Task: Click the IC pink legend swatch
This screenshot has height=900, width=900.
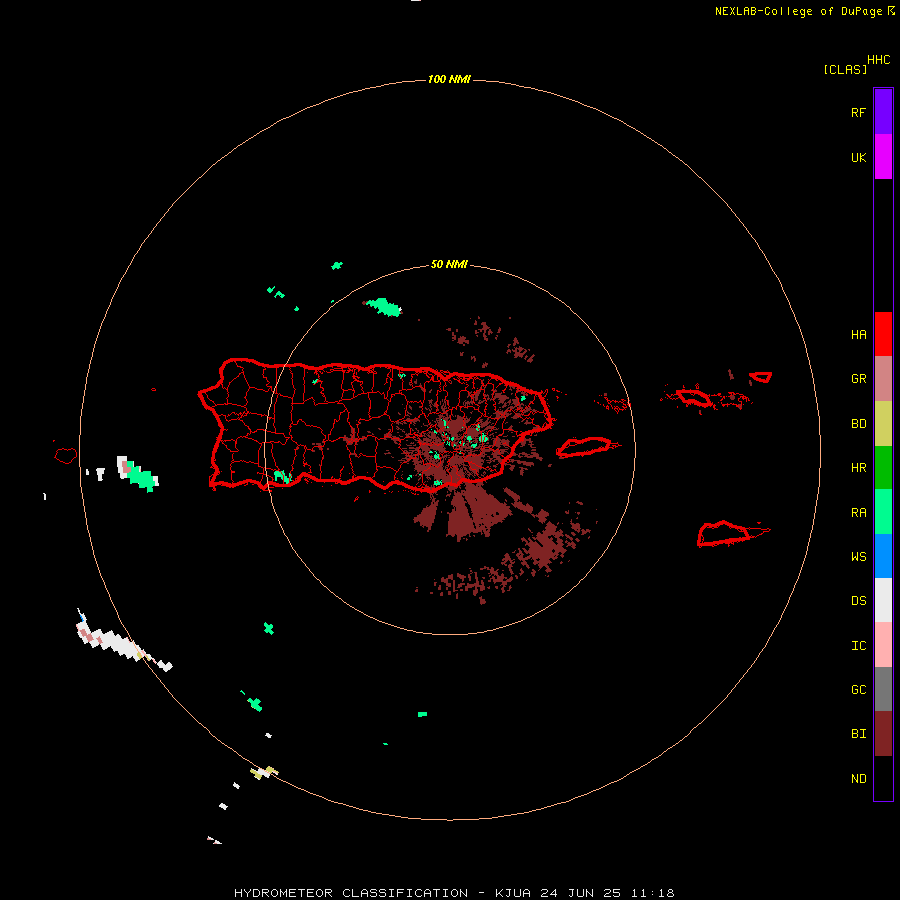Action: point(883,645)
